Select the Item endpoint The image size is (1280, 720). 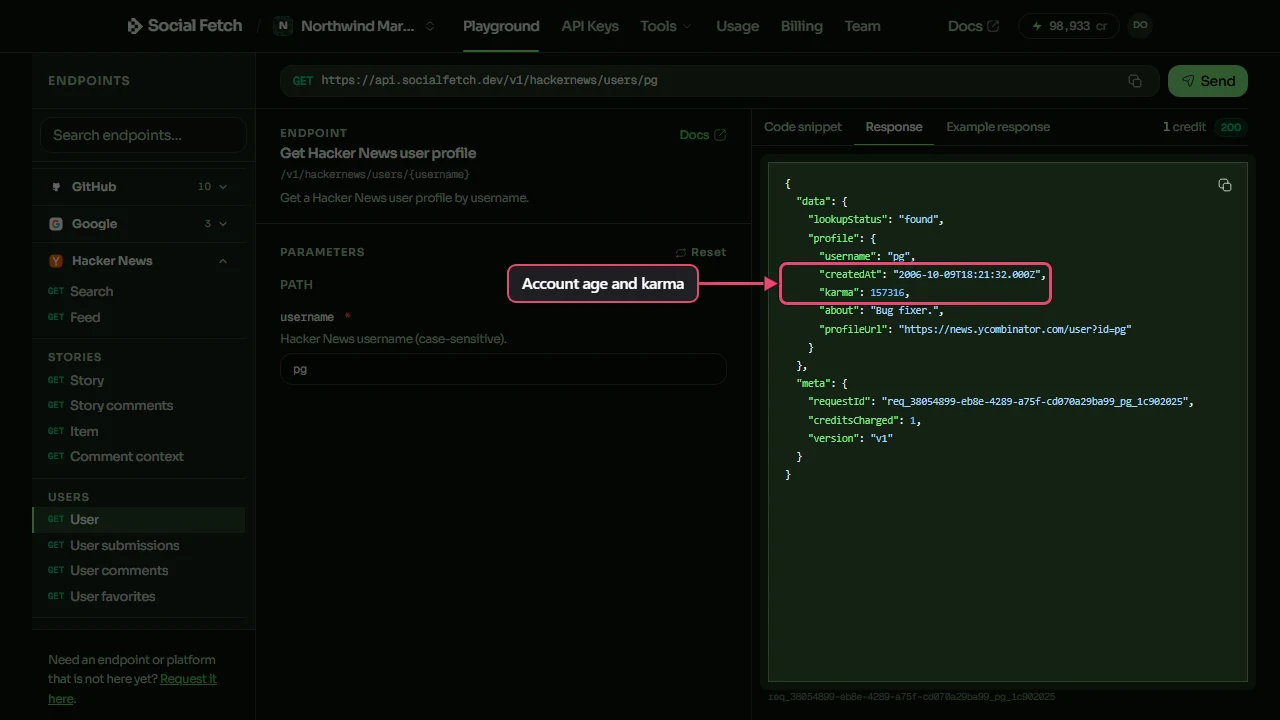click(139, 432)
